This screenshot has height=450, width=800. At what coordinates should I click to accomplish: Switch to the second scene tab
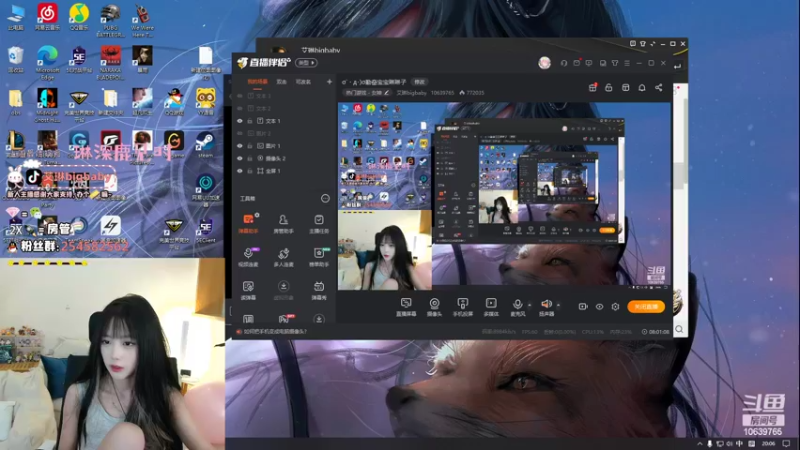(x=282, y=82)
